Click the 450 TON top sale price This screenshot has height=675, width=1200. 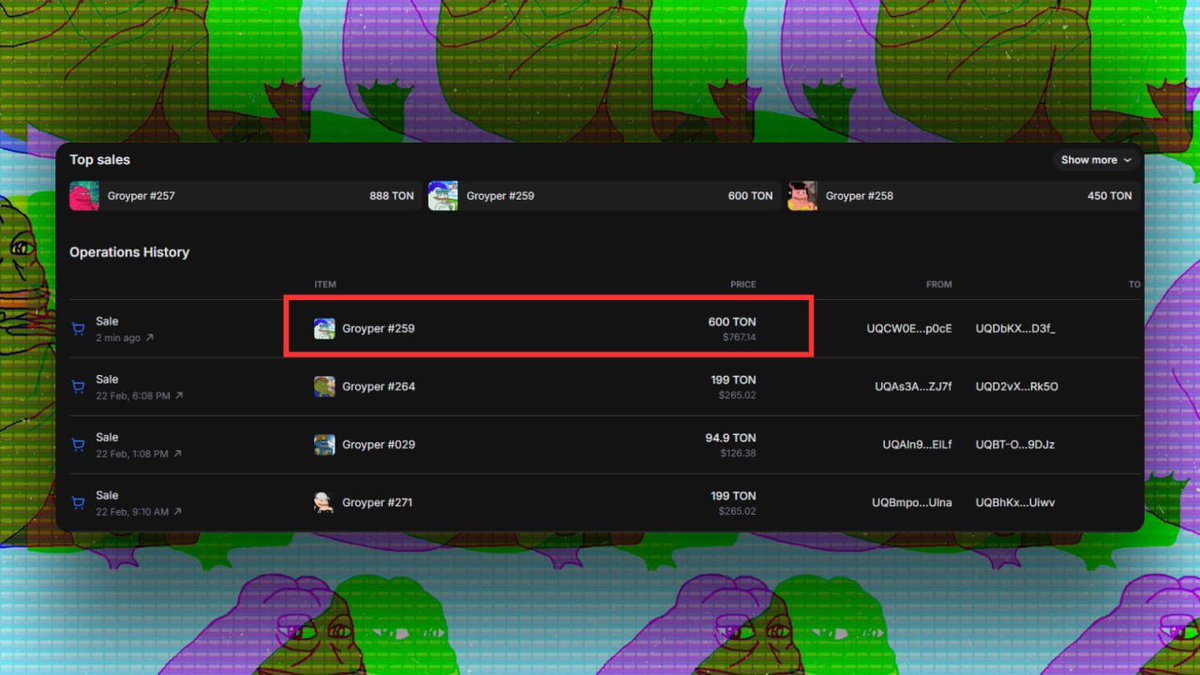point(1110,196)
